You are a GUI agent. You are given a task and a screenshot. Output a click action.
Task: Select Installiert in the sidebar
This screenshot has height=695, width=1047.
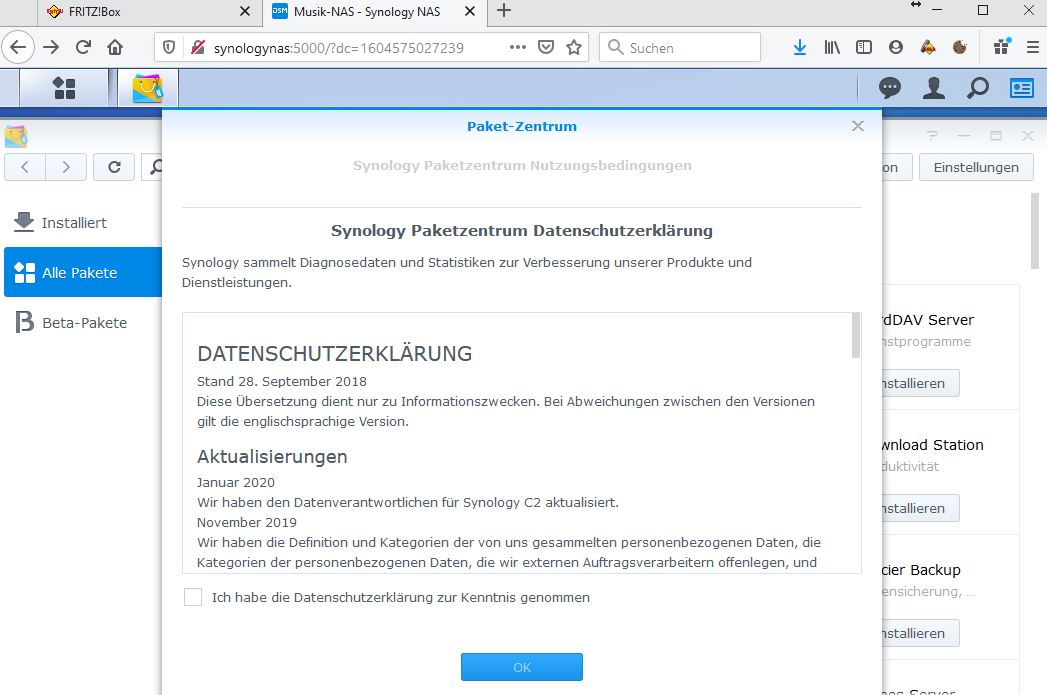tap(83, 222)
